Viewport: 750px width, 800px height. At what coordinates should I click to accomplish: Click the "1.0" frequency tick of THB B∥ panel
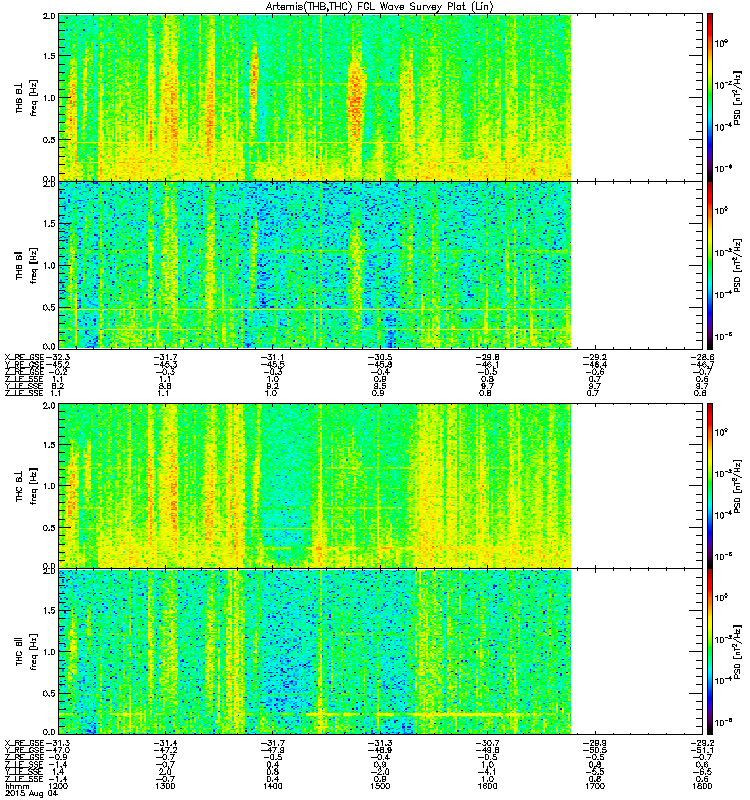(x=49, y=266)
